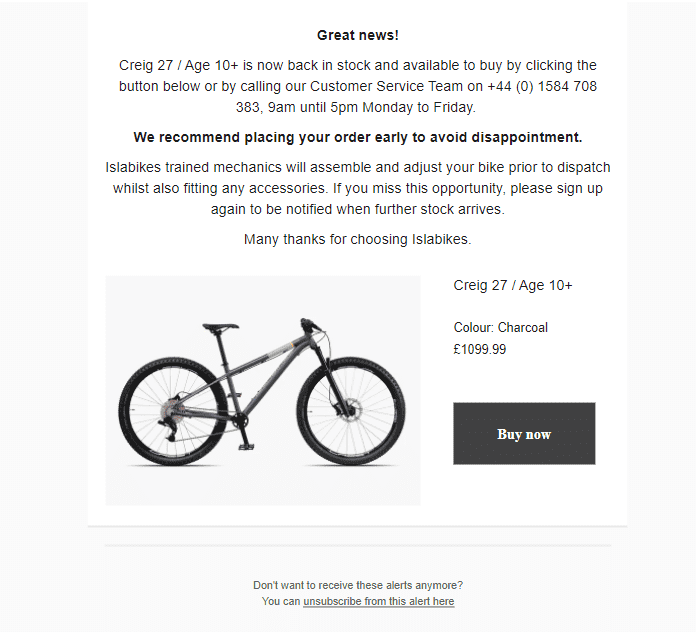
Task: Click the Colour: Charcoal label
Action: pyautogui.click(x=500, y=327)
